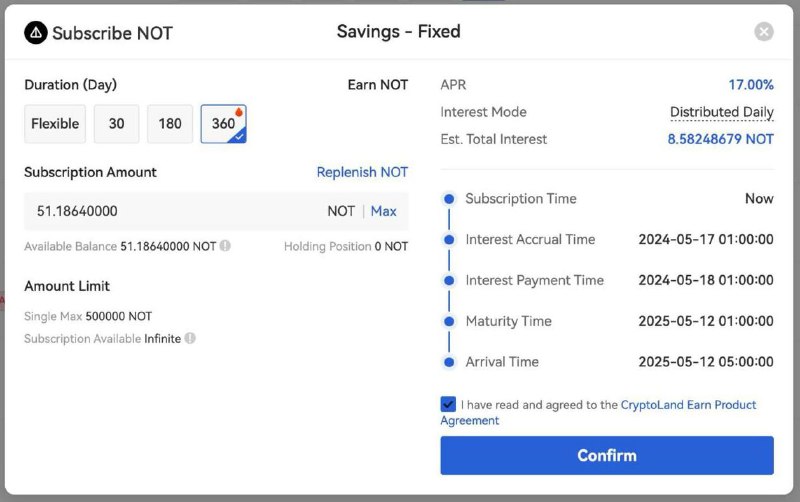
Task: Click the Subscription Time timeline dot
Action: click(449, 199)
